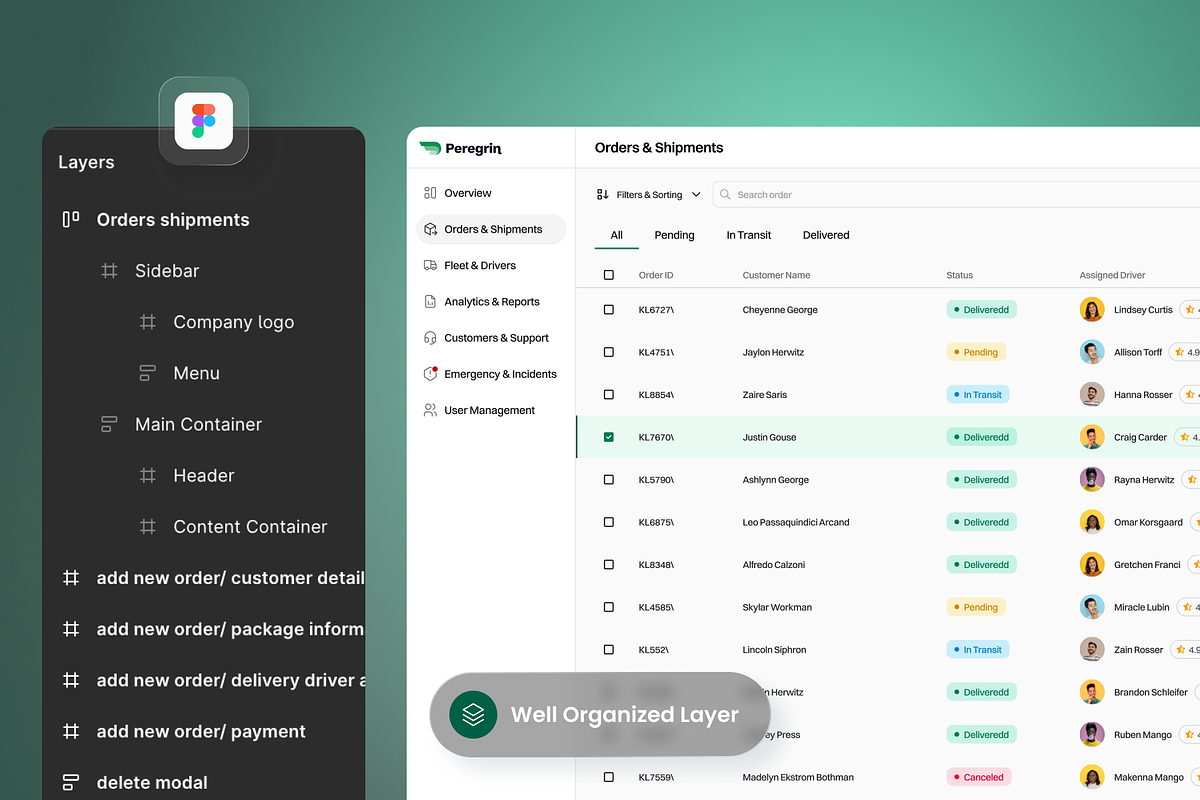The image size is (1200, 800).
Task: Click the Customers & Support headset icon
Action: click(430, 338)
